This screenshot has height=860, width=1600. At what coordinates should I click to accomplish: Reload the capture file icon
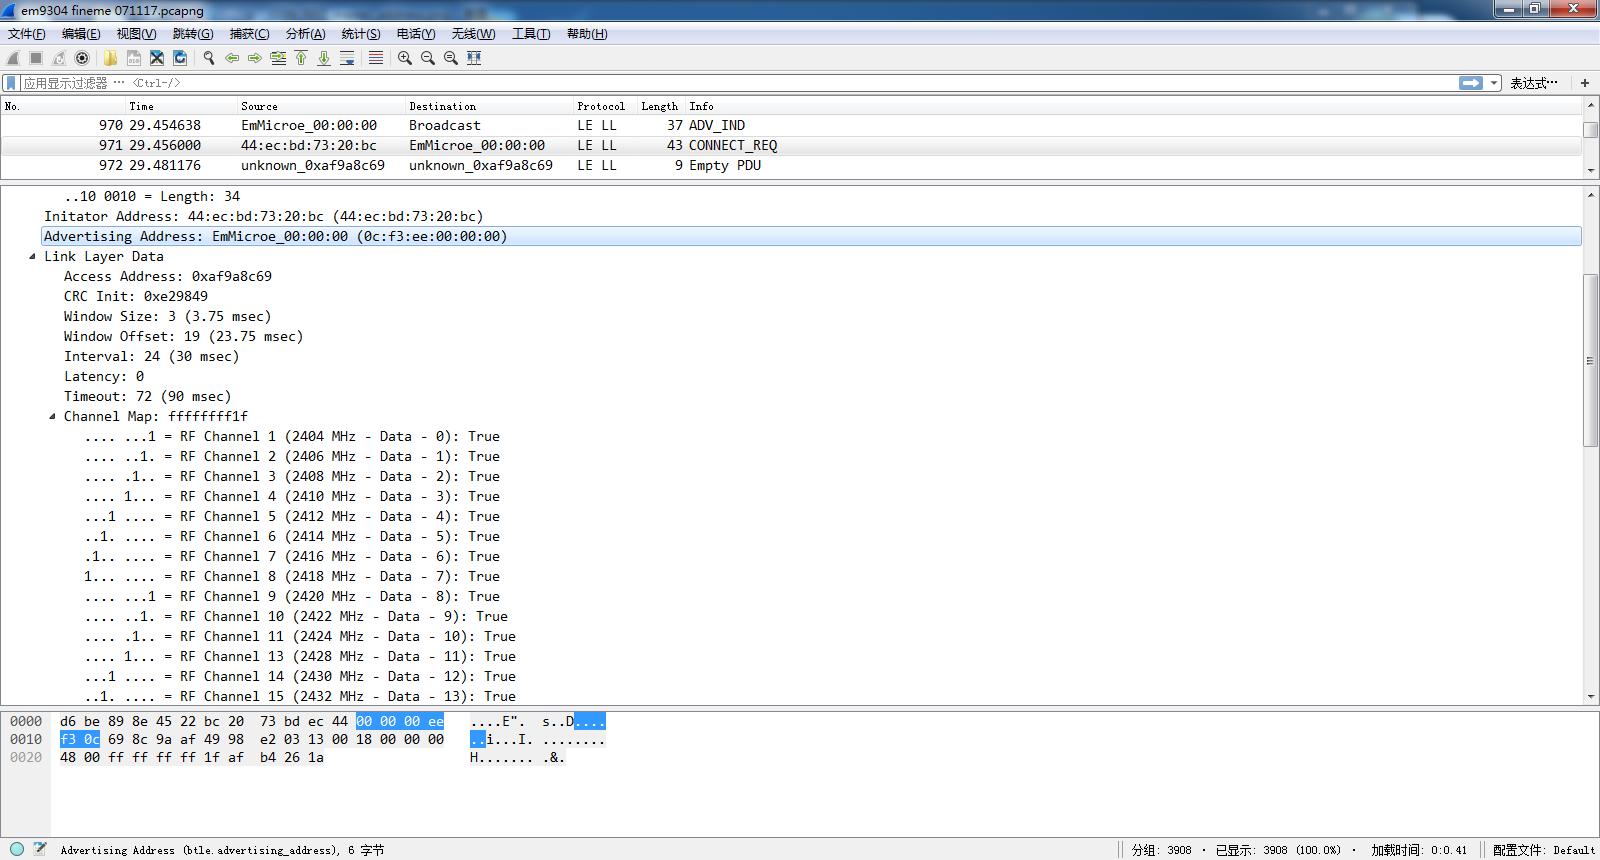click(x=180, y=58)
